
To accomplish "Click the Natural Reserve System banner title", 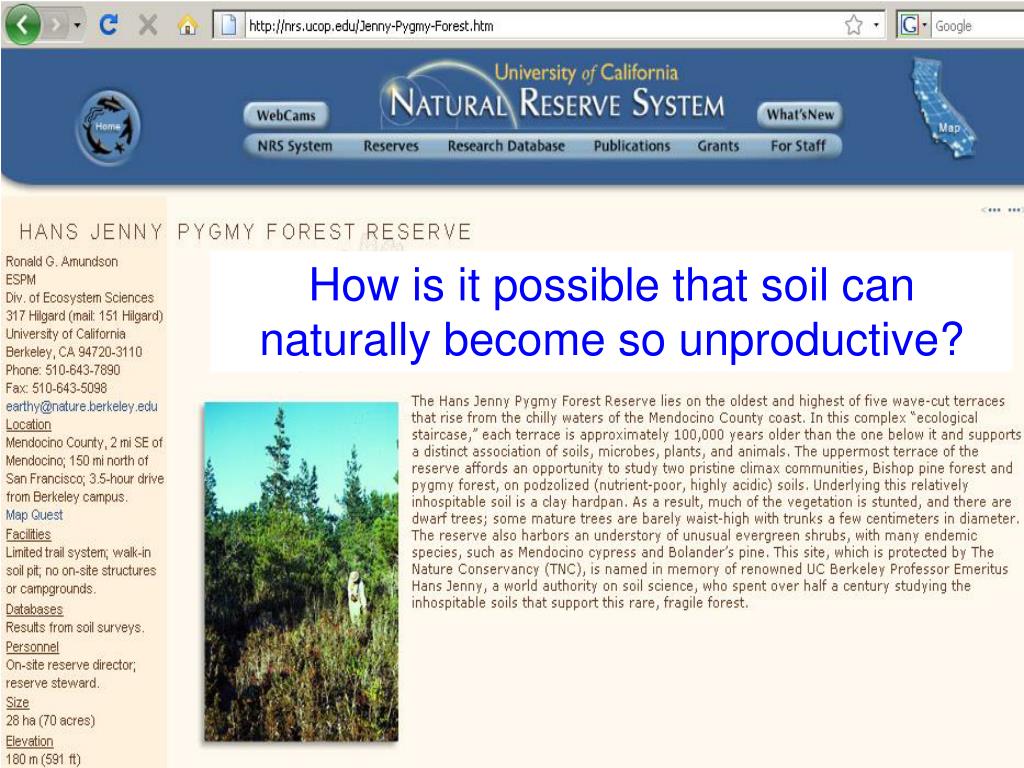I will (x=556, y=103).
